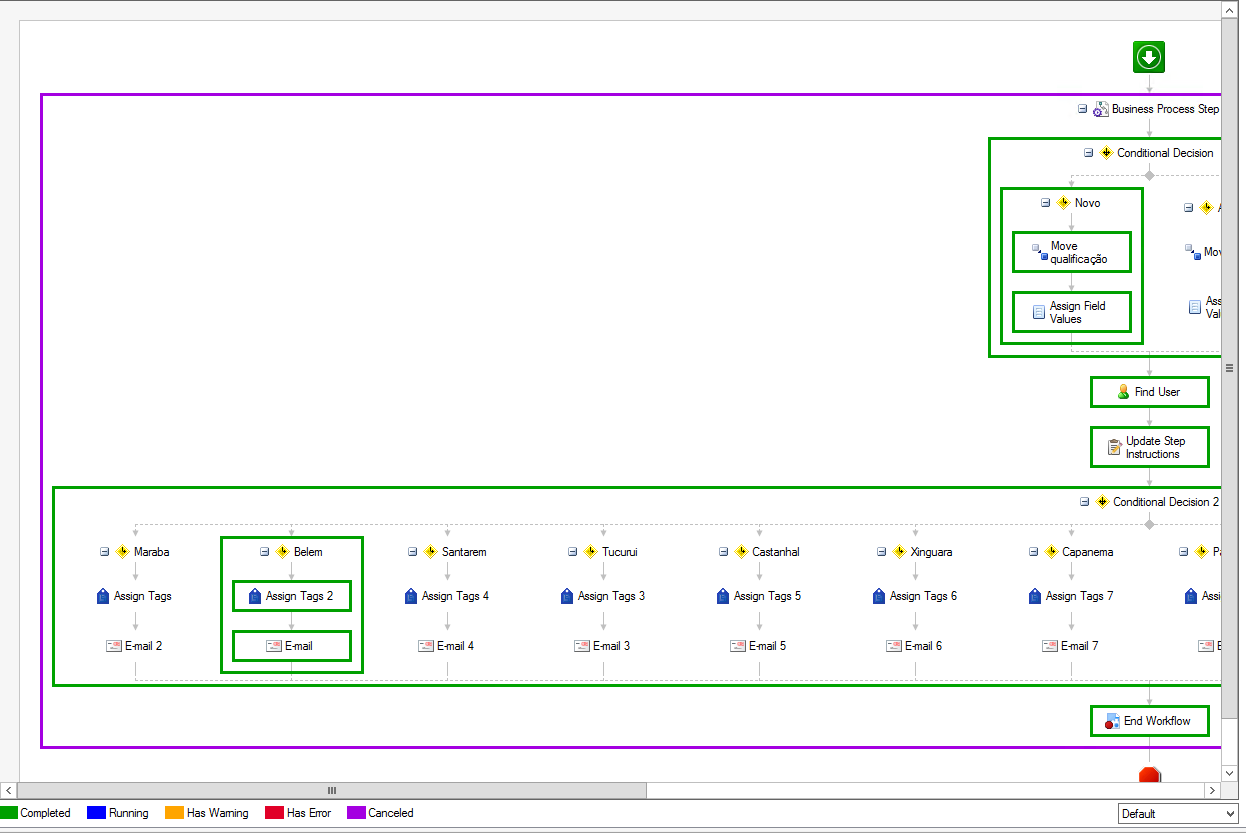Select the Business Process Step icon
Image resolution: width=1246 pixels, height=833 pixels.
click(1100, 109)
